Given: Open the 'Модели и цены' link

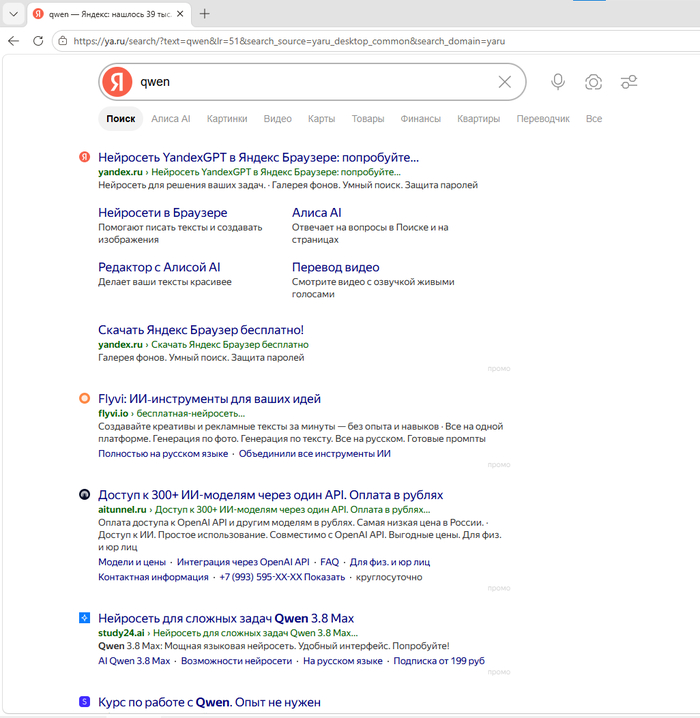Looking at the screenshot, I should click(132, 562).
